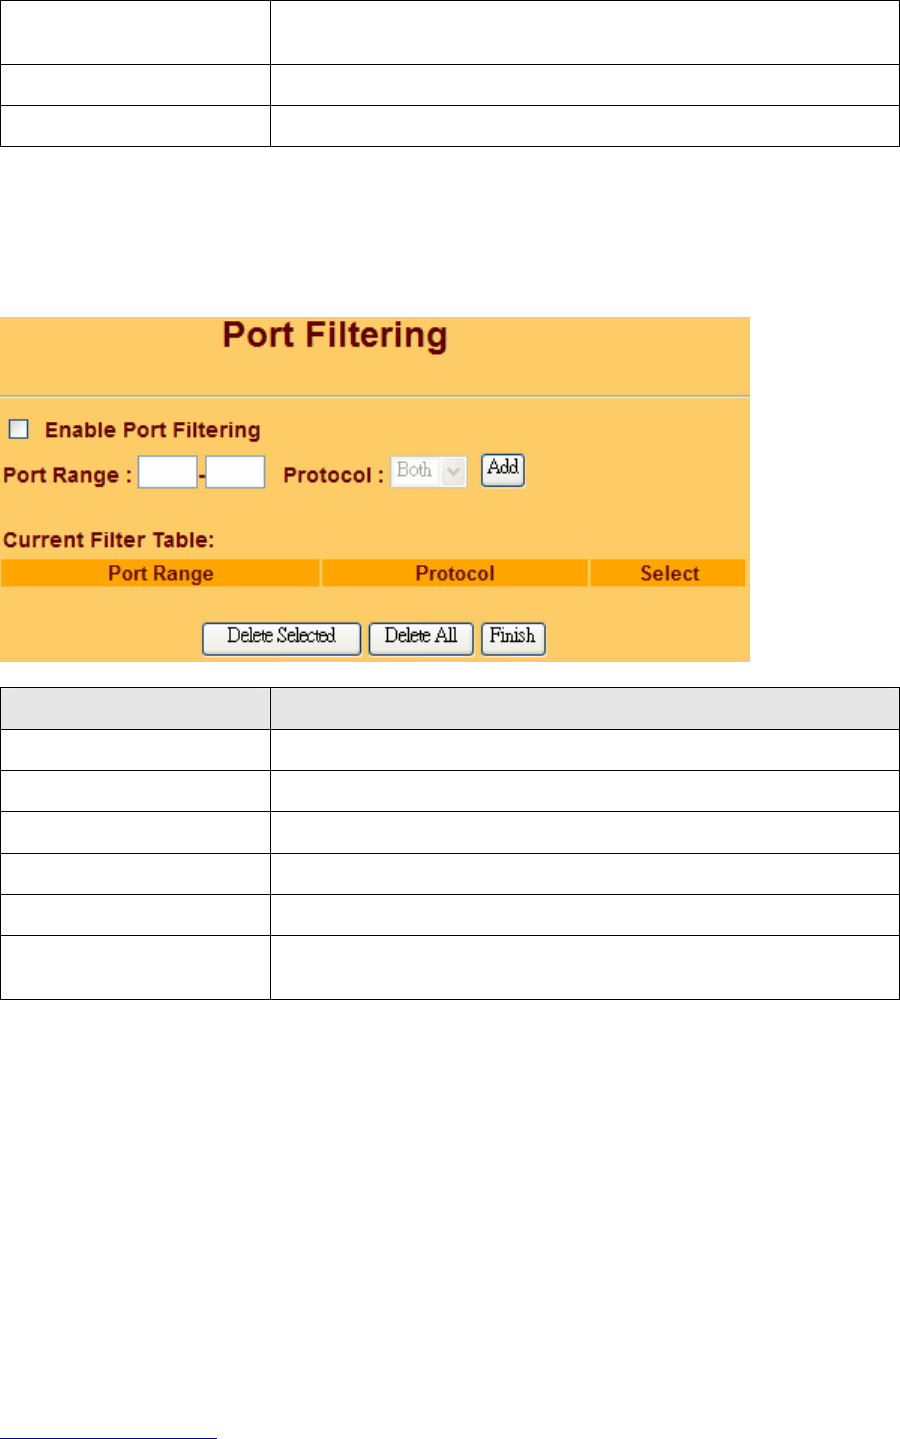
Task: Focus the starting Port Range input field
Action: click(167, 472)
